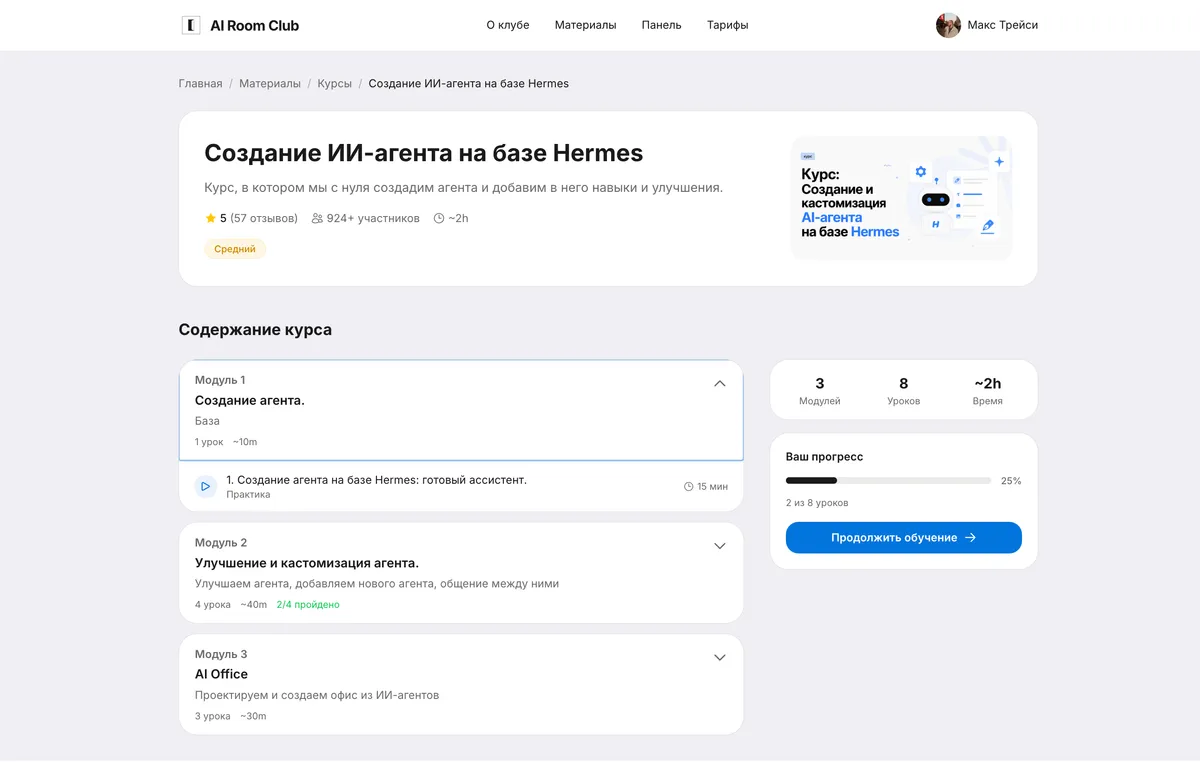Image resolution: width=1200 pixels, height=763 pixels.
Task: Open the course cover thumbnail image
Action: (x=902, y=198)
